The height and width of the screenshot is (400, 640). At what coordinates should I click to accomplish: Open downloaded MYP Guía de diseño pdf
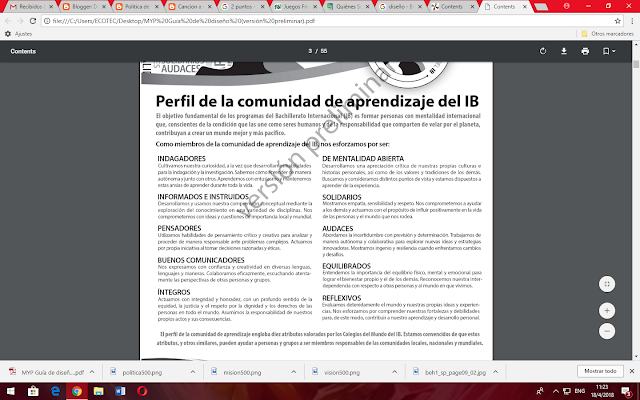[x=47, y=372]
